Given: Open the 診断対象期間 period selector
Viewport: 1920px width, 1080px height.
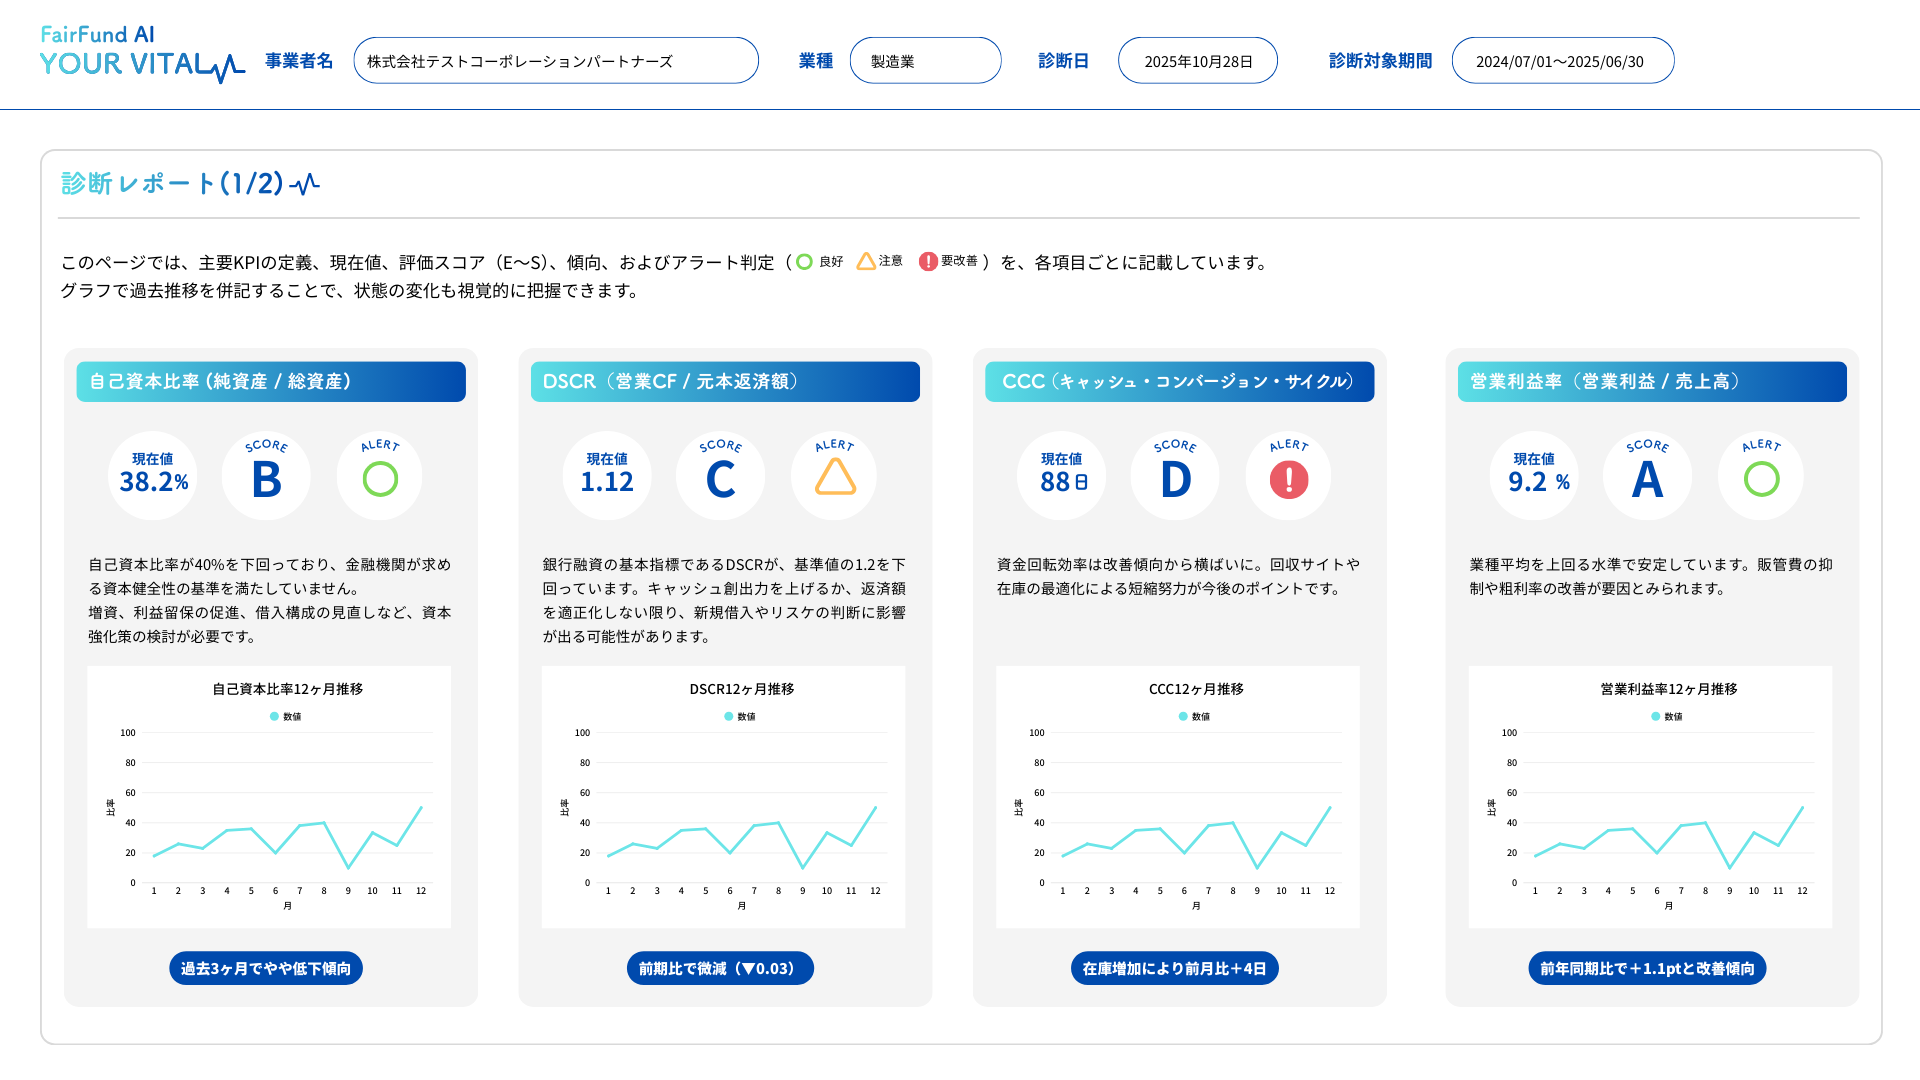Looking at the screenshot, I should click(1562, 59).
